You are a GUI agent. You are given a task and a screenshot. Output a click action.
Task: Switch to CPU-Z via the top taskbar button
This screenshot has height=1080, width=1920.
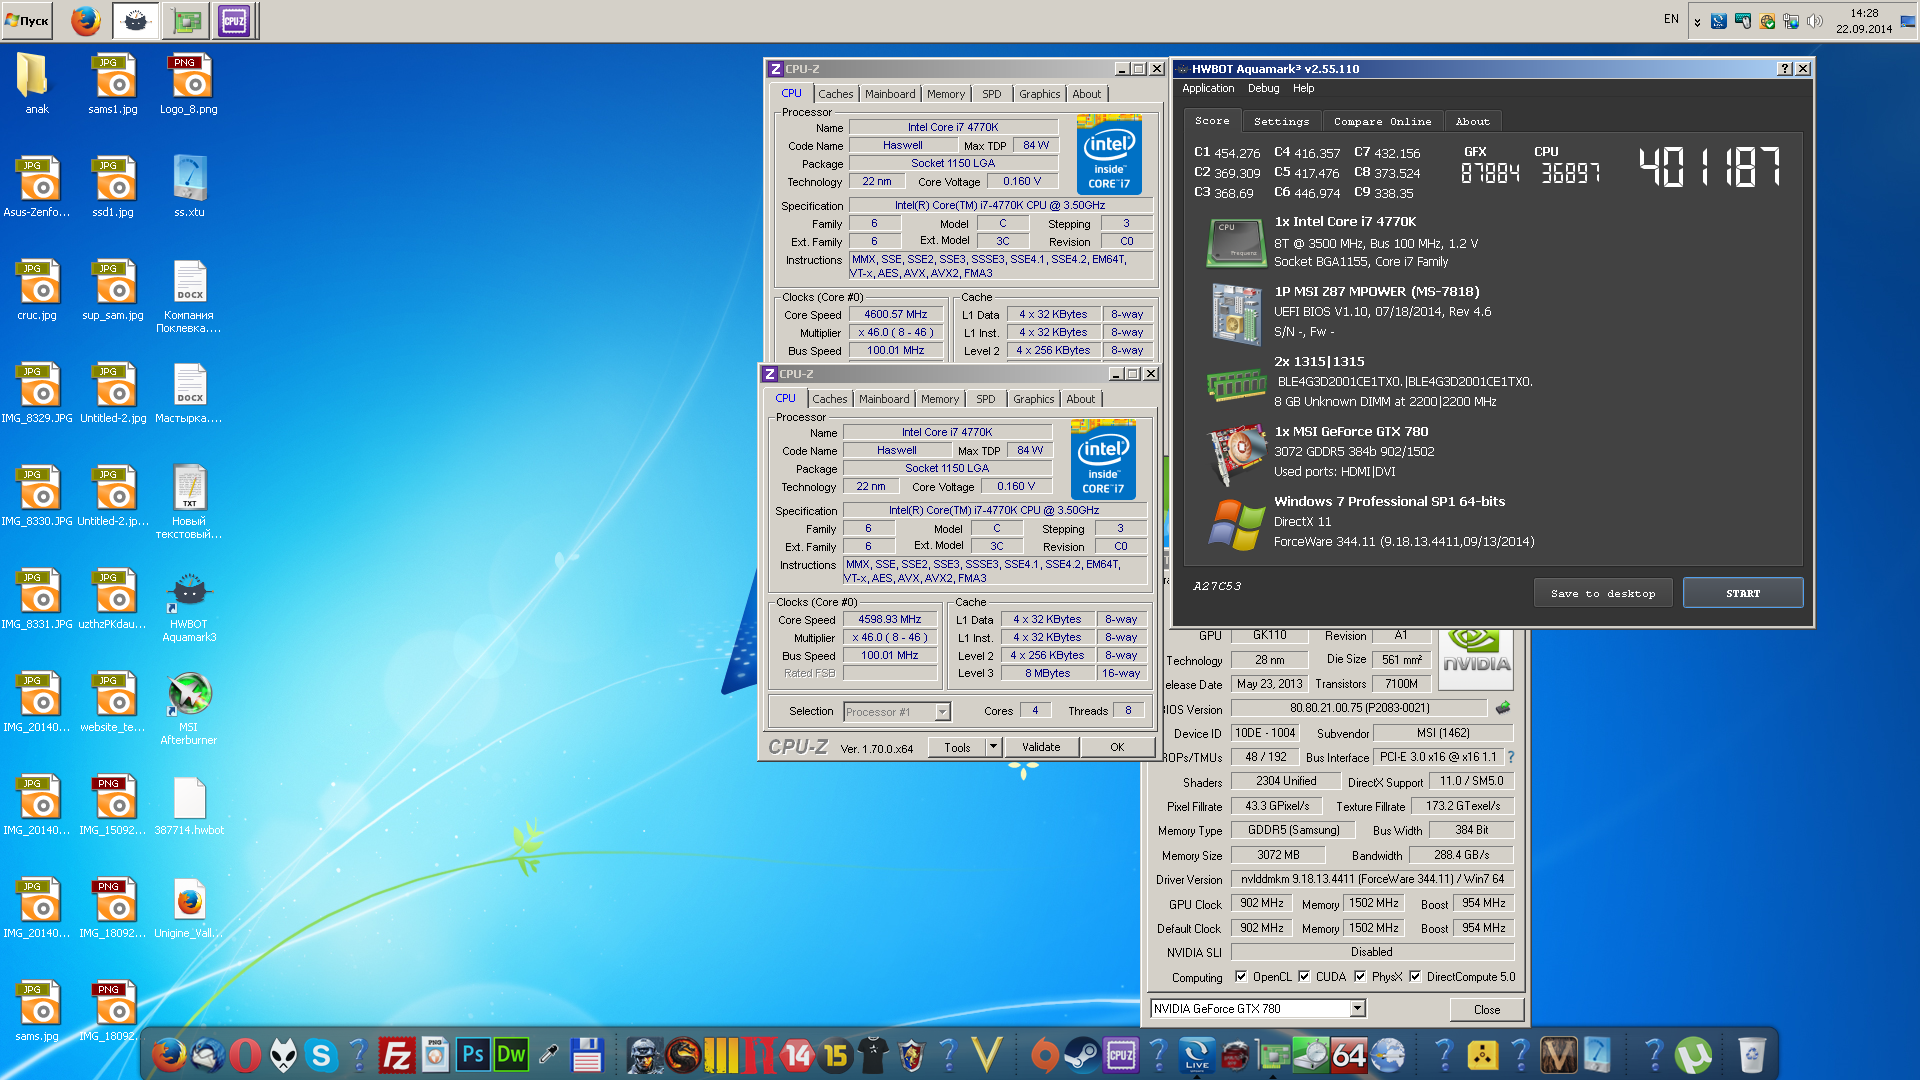coord(234,20)
